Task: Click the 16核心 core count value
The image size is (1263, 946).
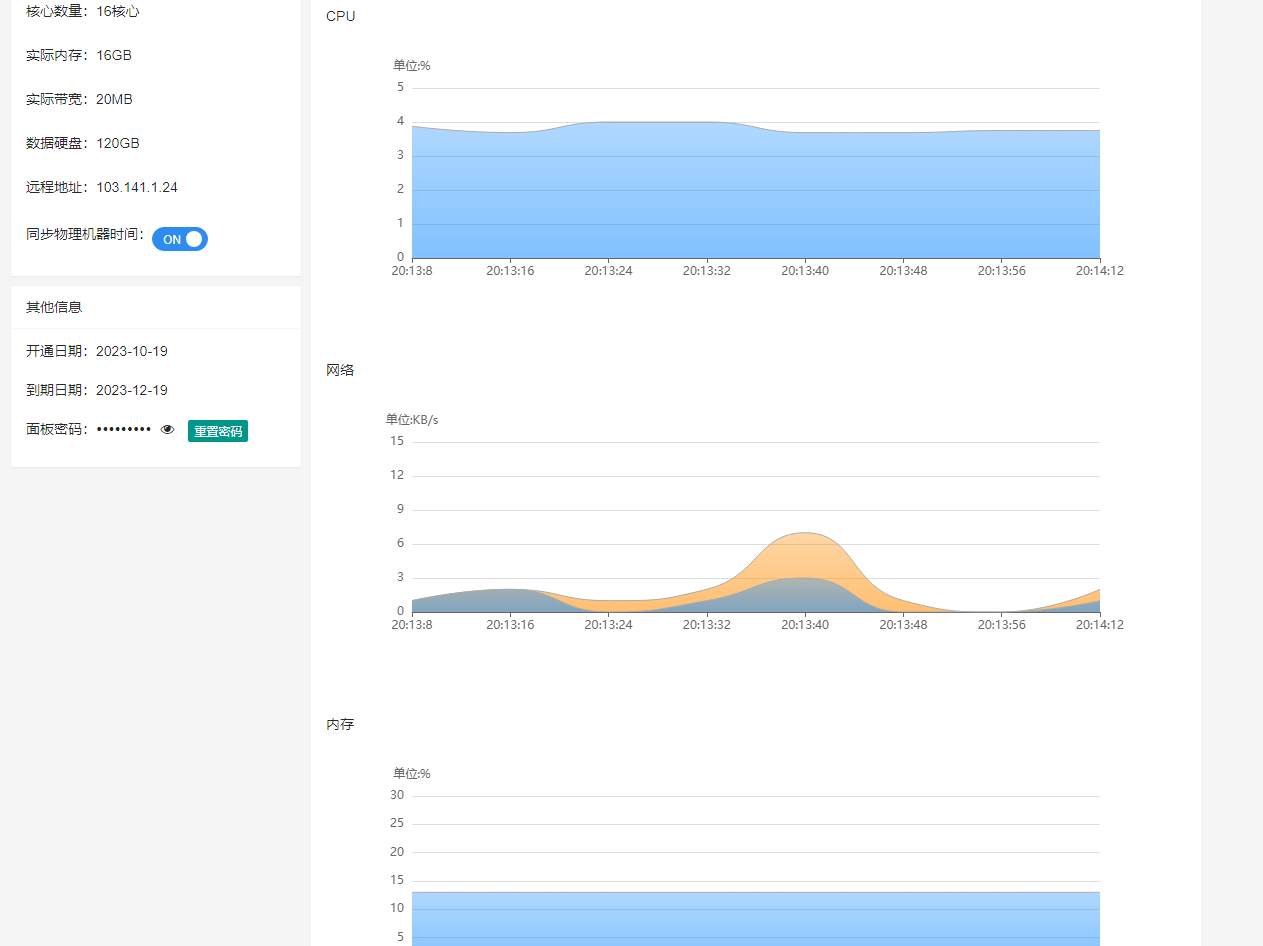Action: 118,12
